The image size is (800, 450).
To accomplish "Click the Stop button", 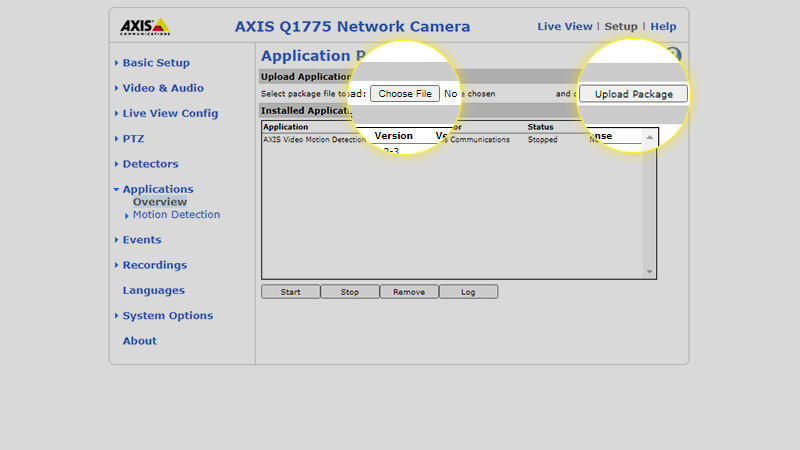I will pyautogui.click(x=349, y=292).
